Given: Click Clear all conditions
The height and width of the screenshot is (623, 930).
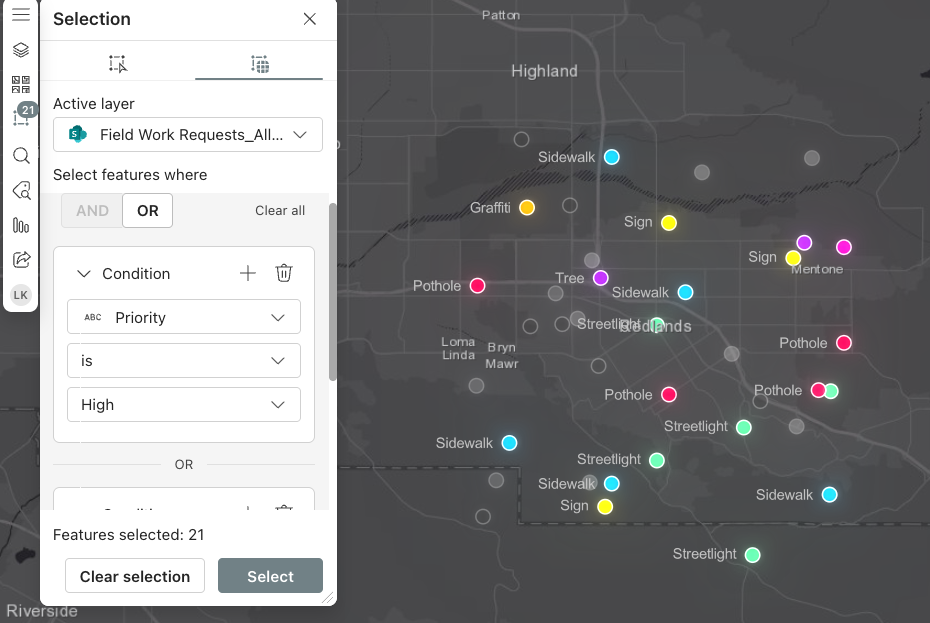Looking at the screenshot, I should (x=280, y=211).
